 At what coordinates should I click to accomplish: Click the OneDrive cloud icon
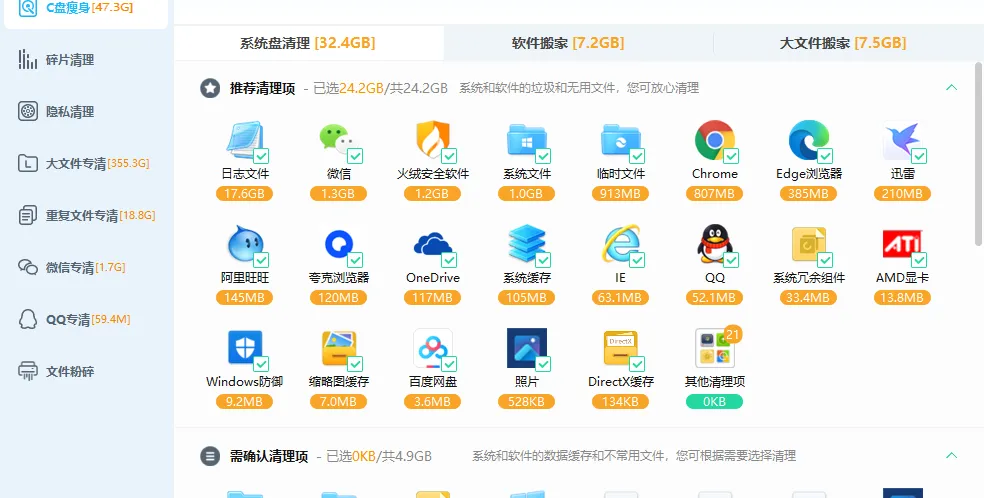click(432, 245)
